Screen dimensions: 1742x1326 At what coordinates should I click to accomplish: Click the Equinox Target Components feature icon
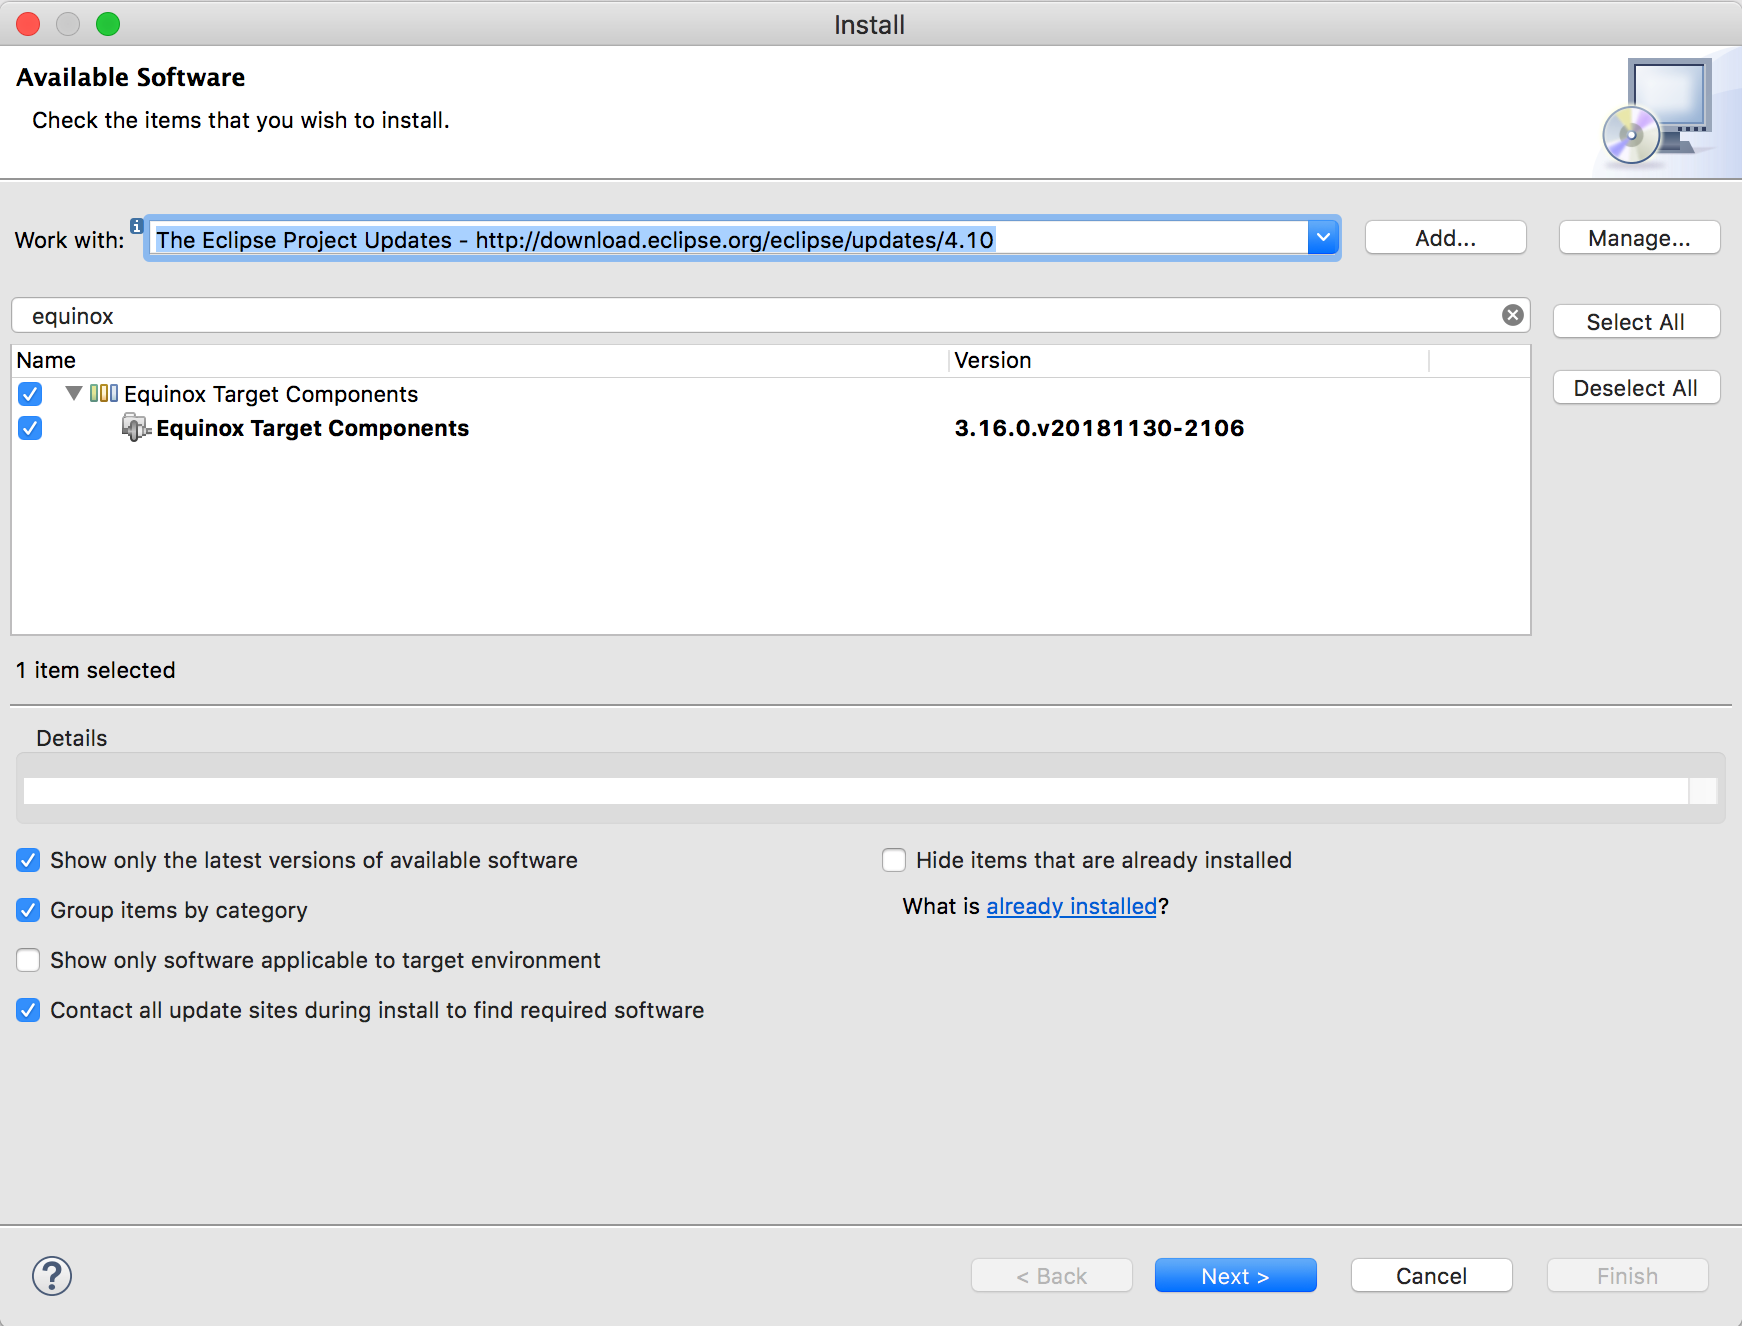136,427
